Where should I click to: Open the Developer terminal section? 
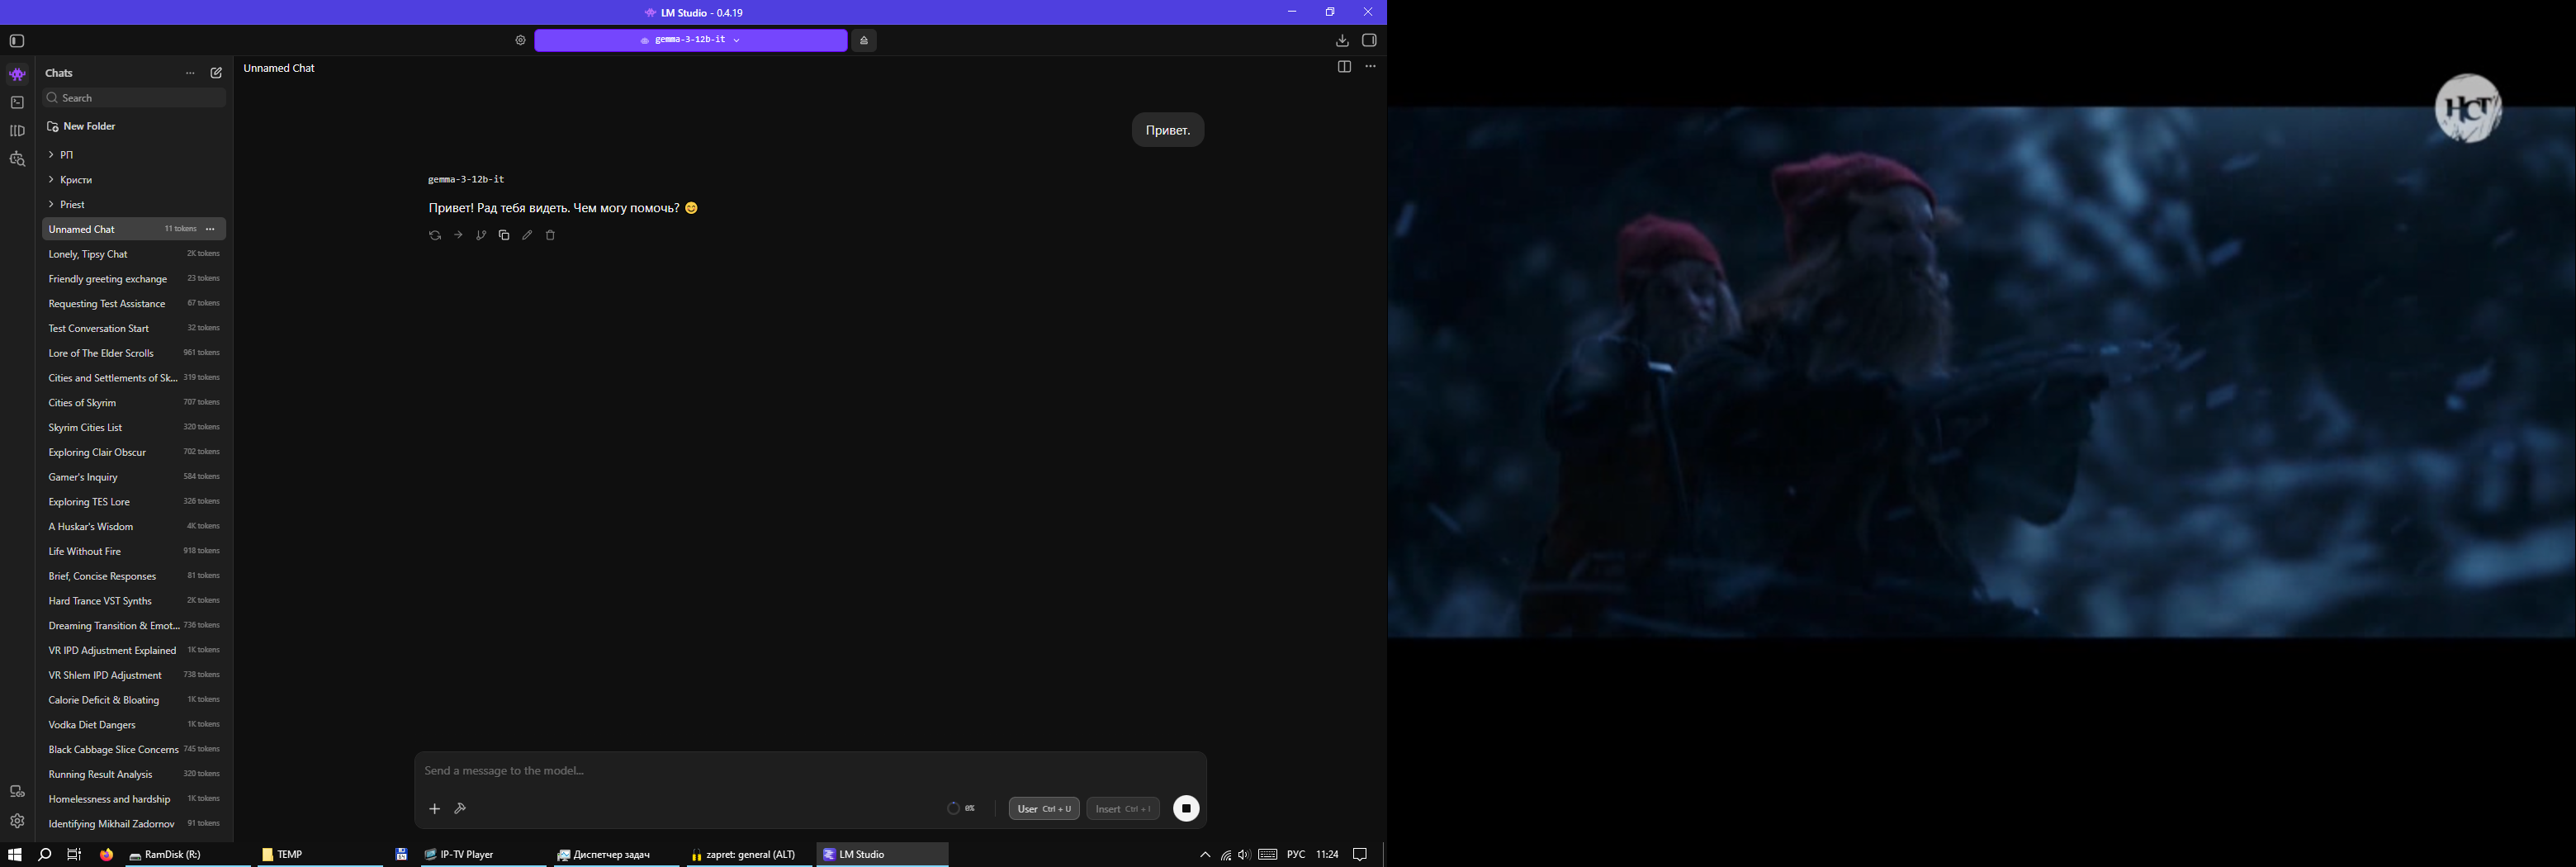tap(17, 102)
